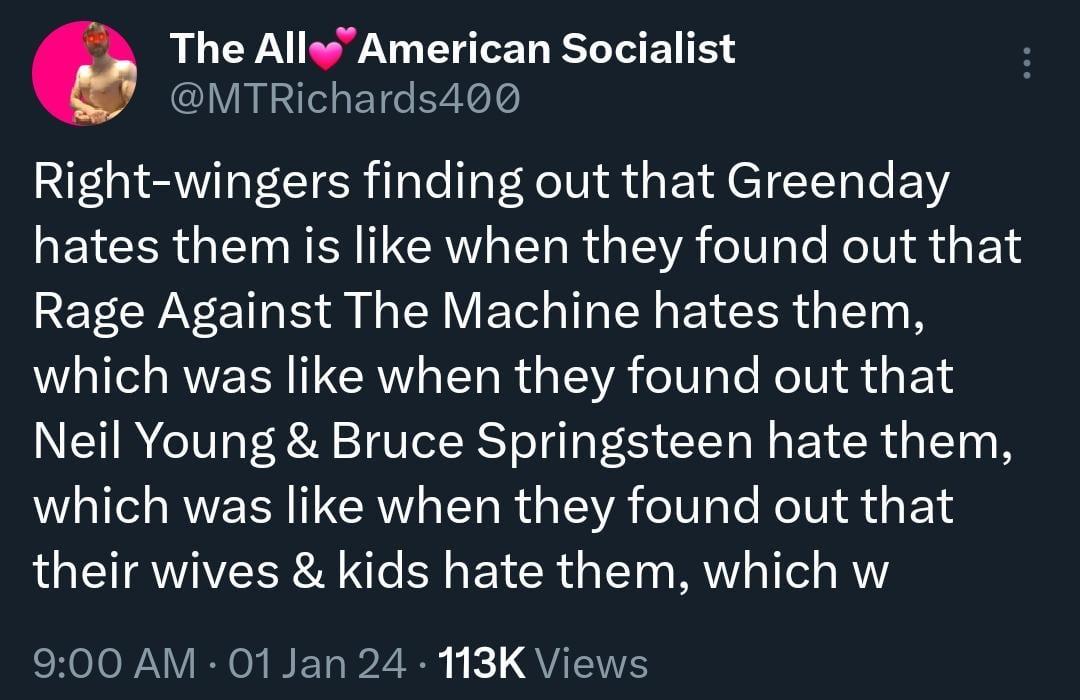Click the word "Socialist" in the display name
The height and width of the screenshot is (700, 1080).
647,49
